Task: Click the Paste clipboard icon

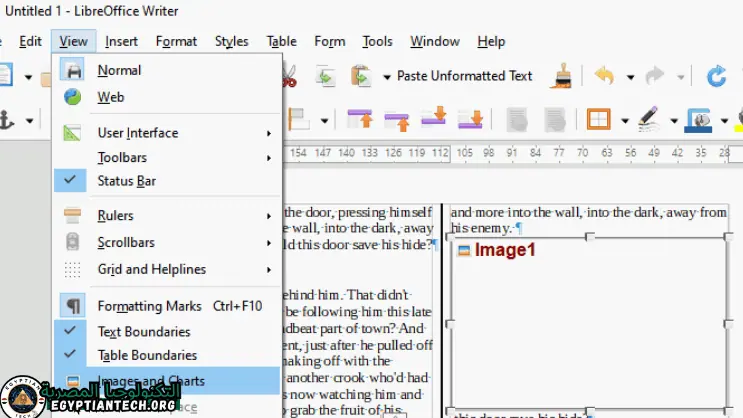Action: point(361,76)
